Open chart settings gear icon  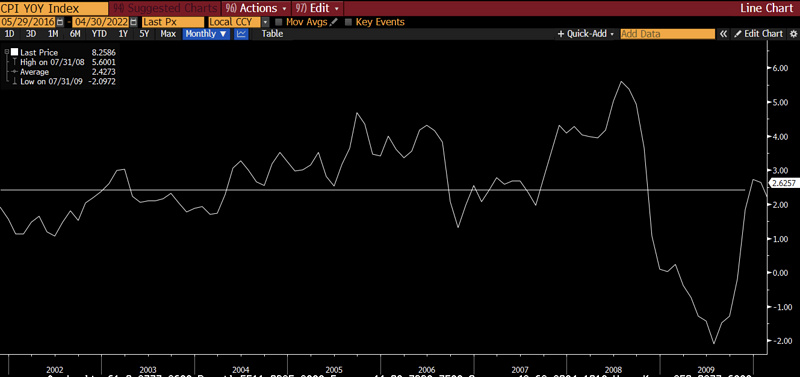pyautogui.click(x=793, y=34)
